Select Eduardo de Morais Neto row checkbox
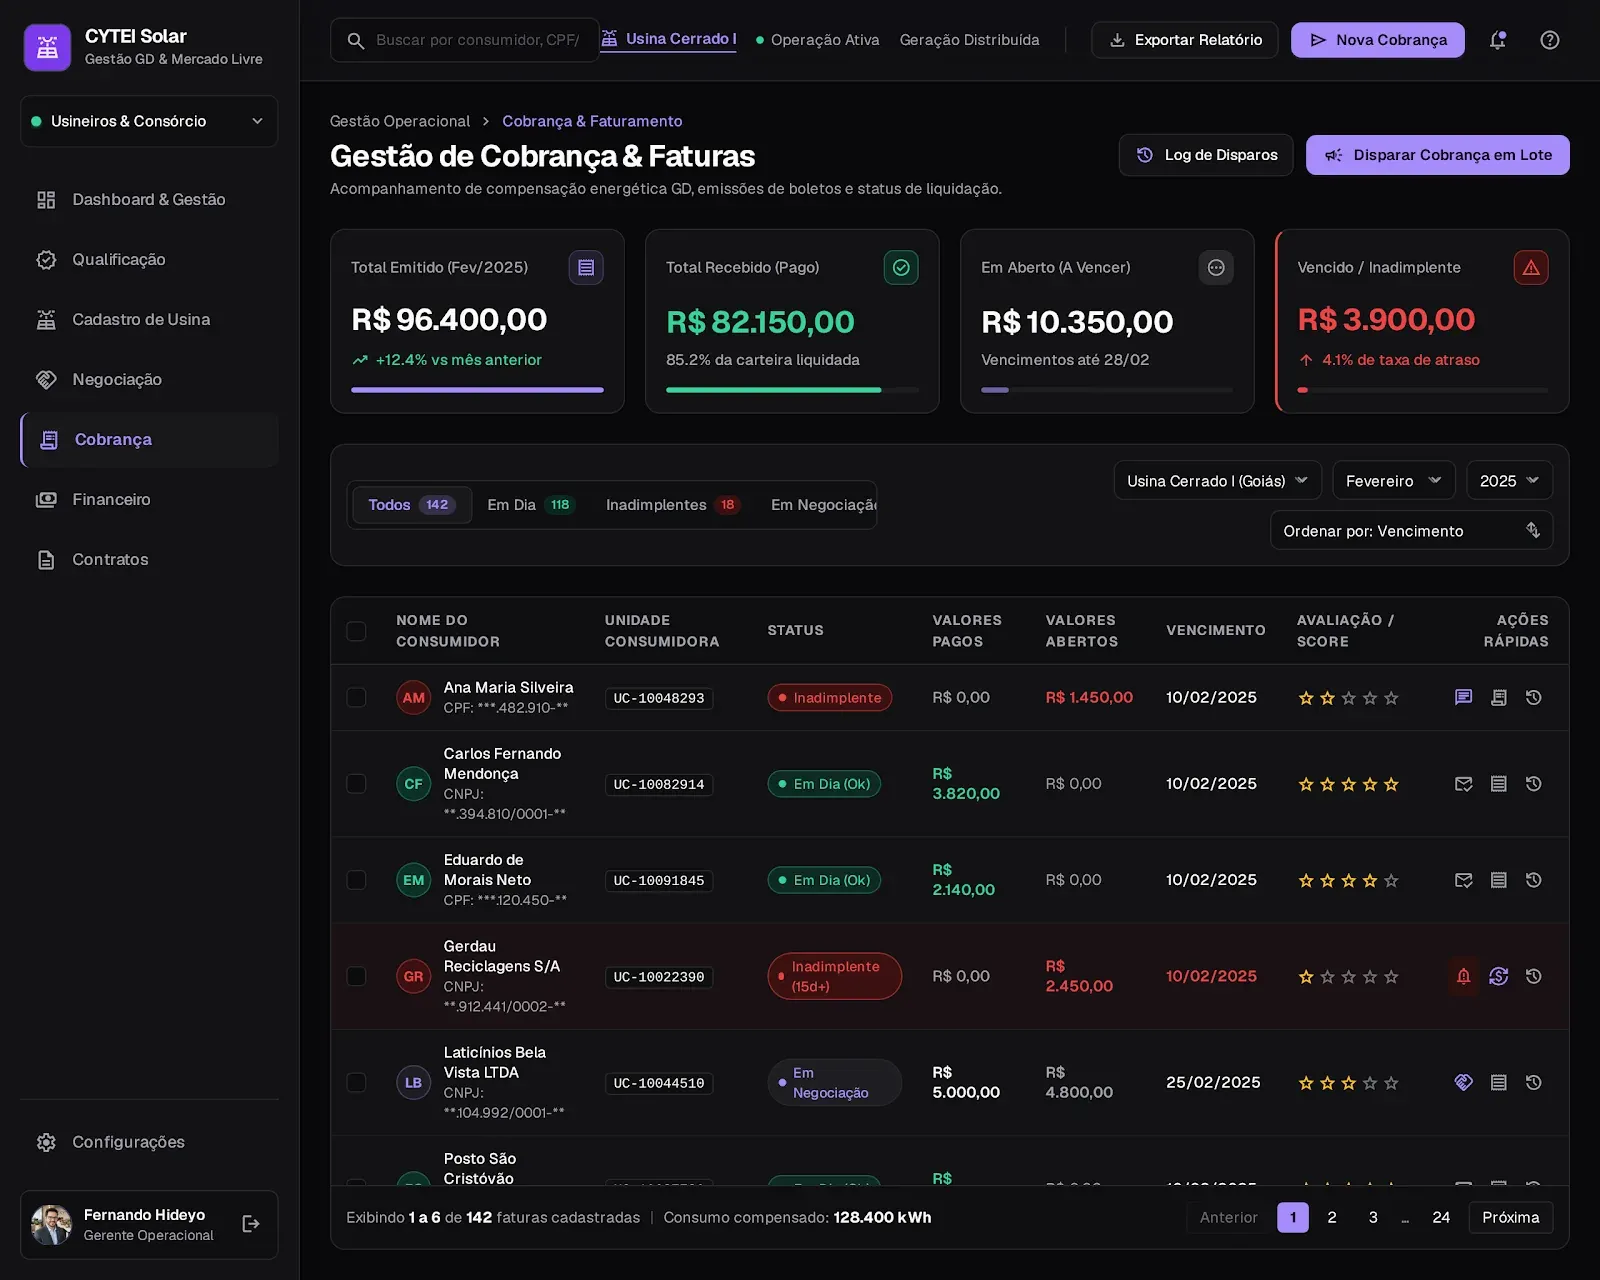The width and height of the screenshot is (1600, 1280). pyautogui.click(x=356, y=880)
